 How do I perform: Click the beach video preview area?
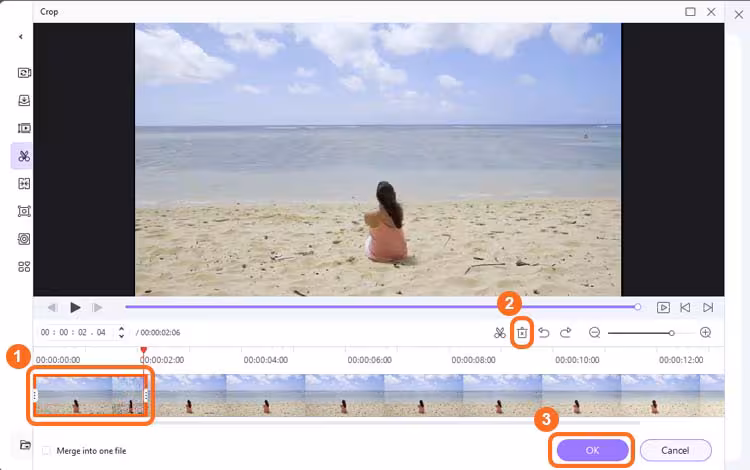pos(378,159)
